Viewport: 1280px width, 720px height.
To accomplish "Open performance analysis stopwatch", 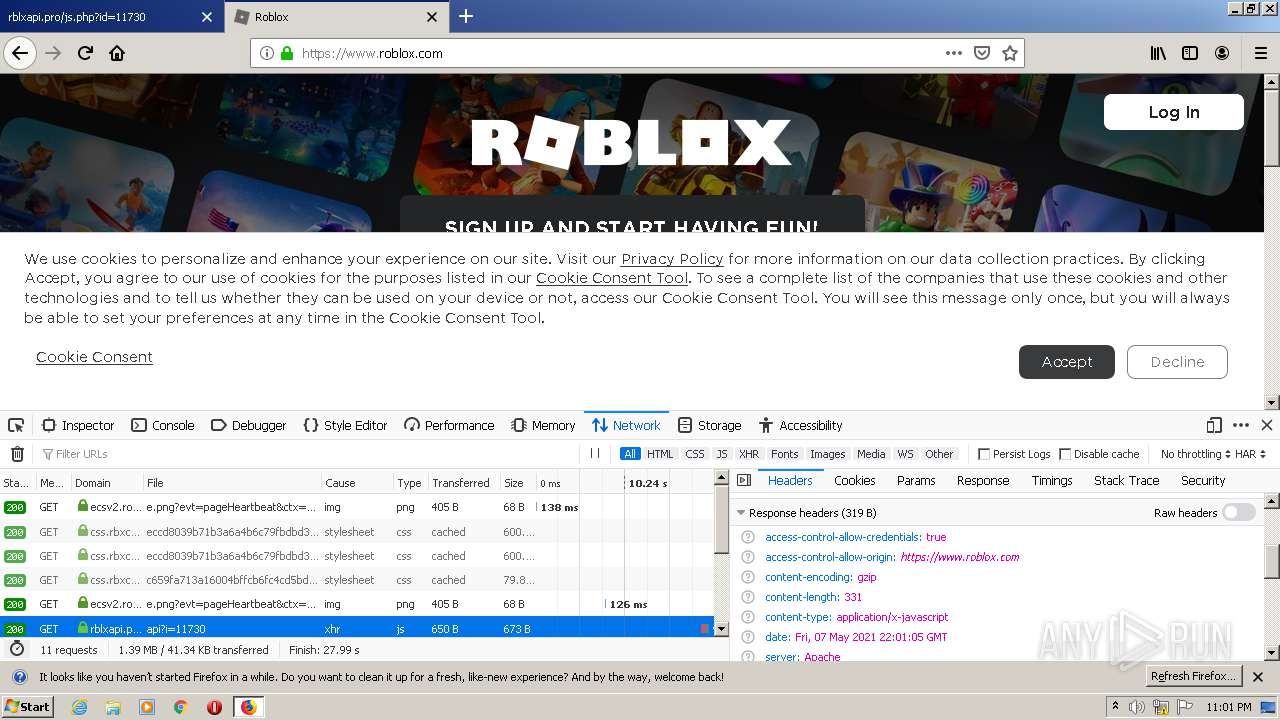I will click(x=17, y=649).
